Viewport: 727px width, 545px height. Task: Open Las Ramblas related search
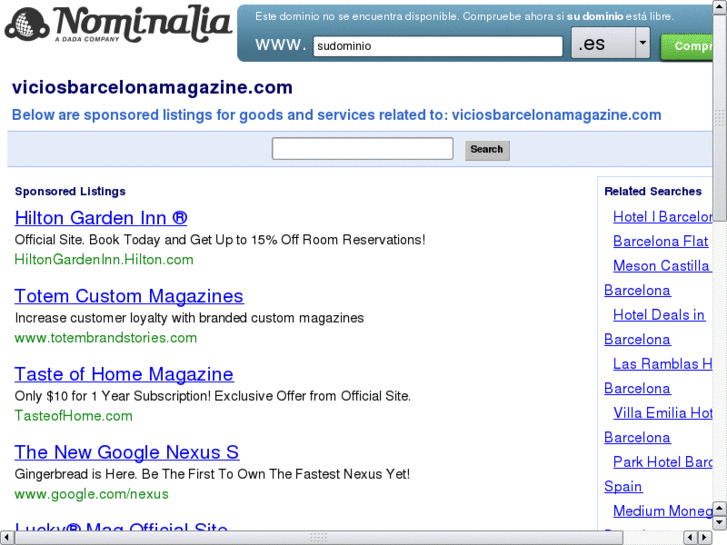[x=662, y=364]
